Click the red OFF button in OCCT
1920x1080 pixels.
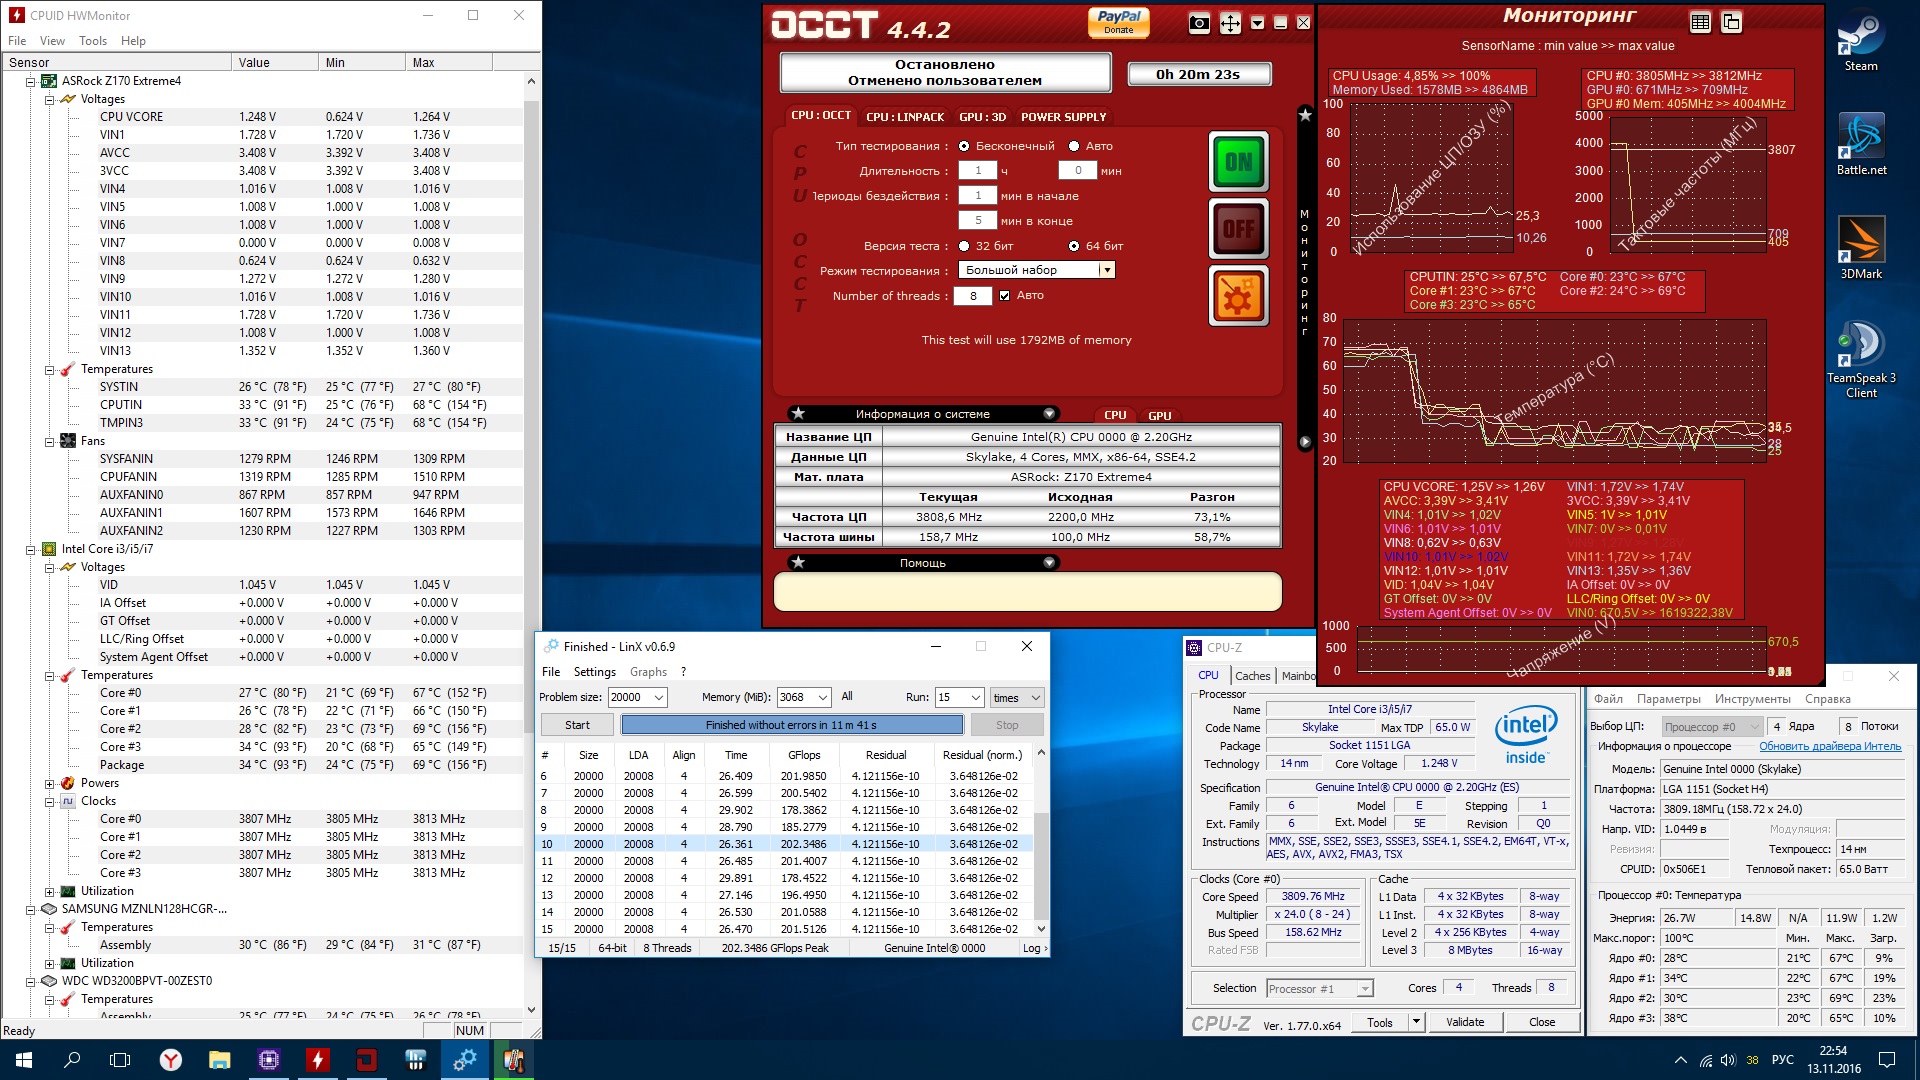(x=1238, y=228)
